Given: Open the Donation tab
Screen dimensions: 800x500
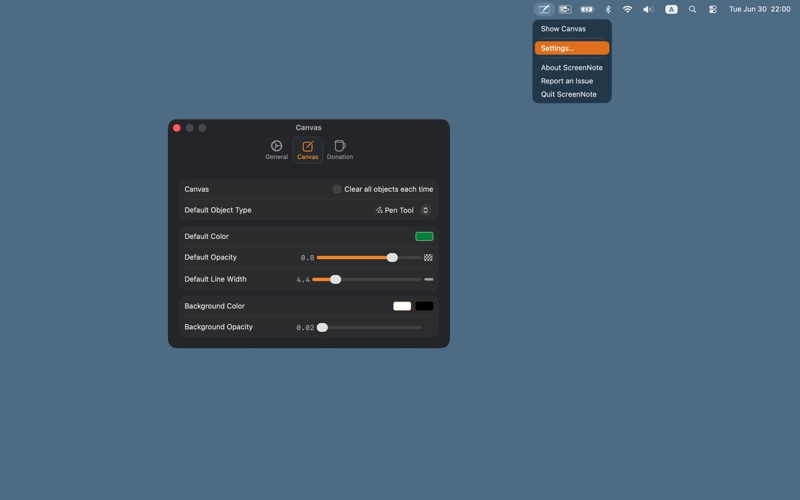Looking at the screenshot, I should point(340,150).
